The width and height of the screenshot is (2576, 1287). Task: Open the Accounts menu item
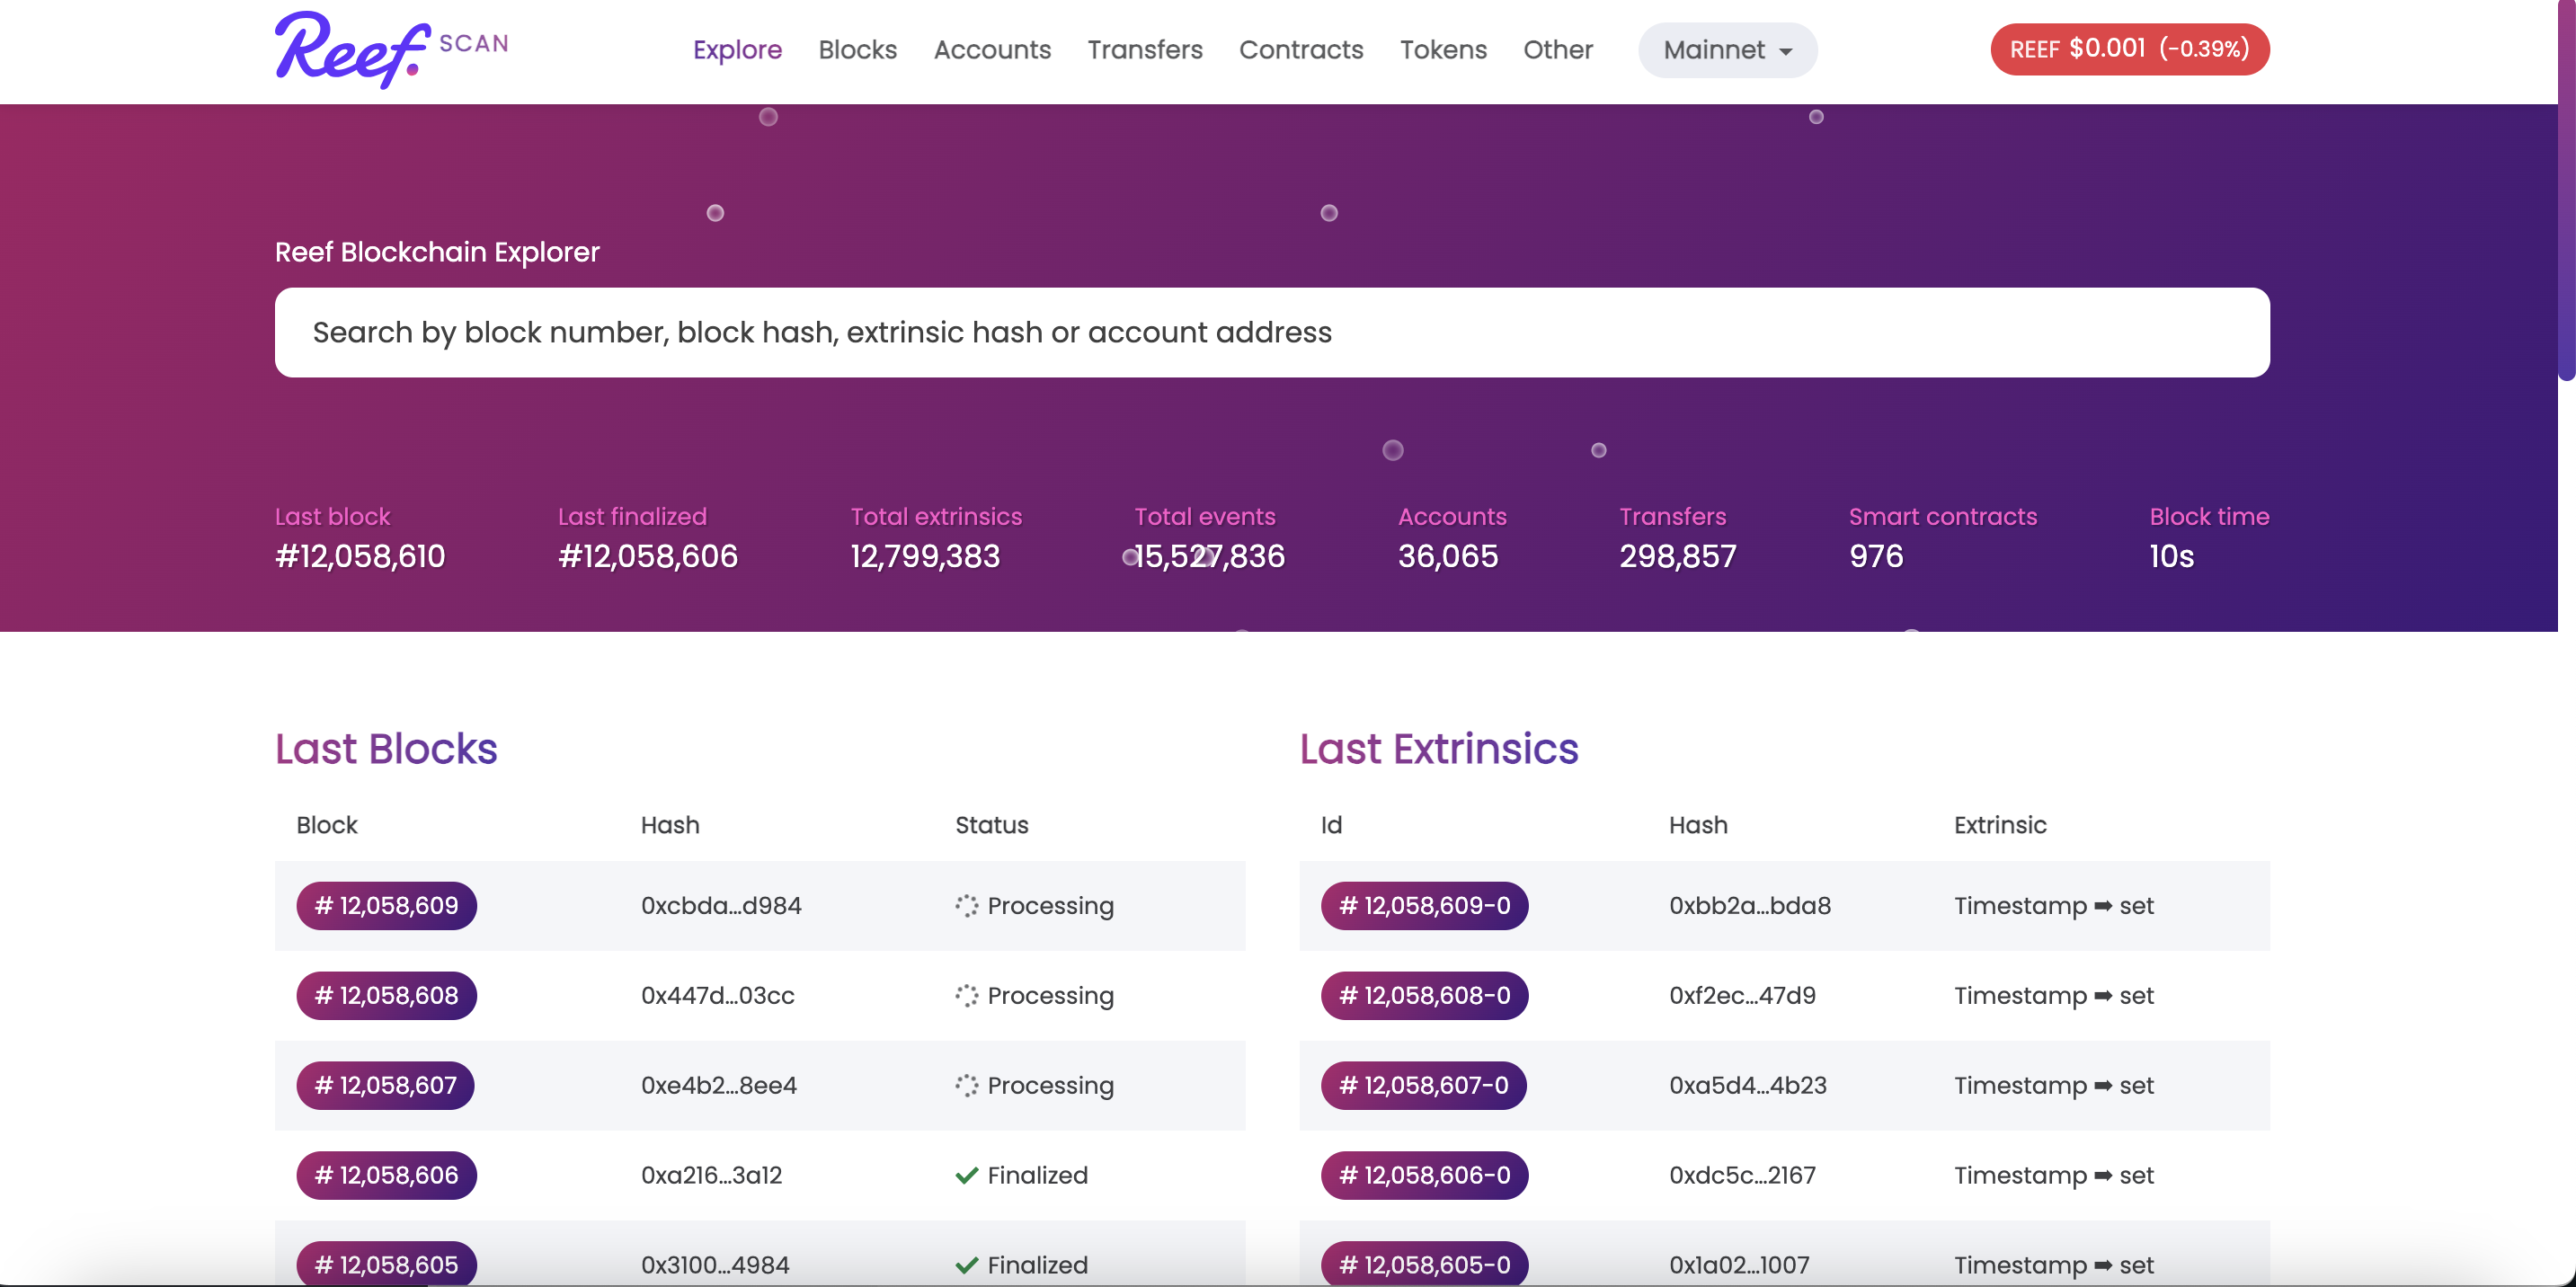coord(991,50)
